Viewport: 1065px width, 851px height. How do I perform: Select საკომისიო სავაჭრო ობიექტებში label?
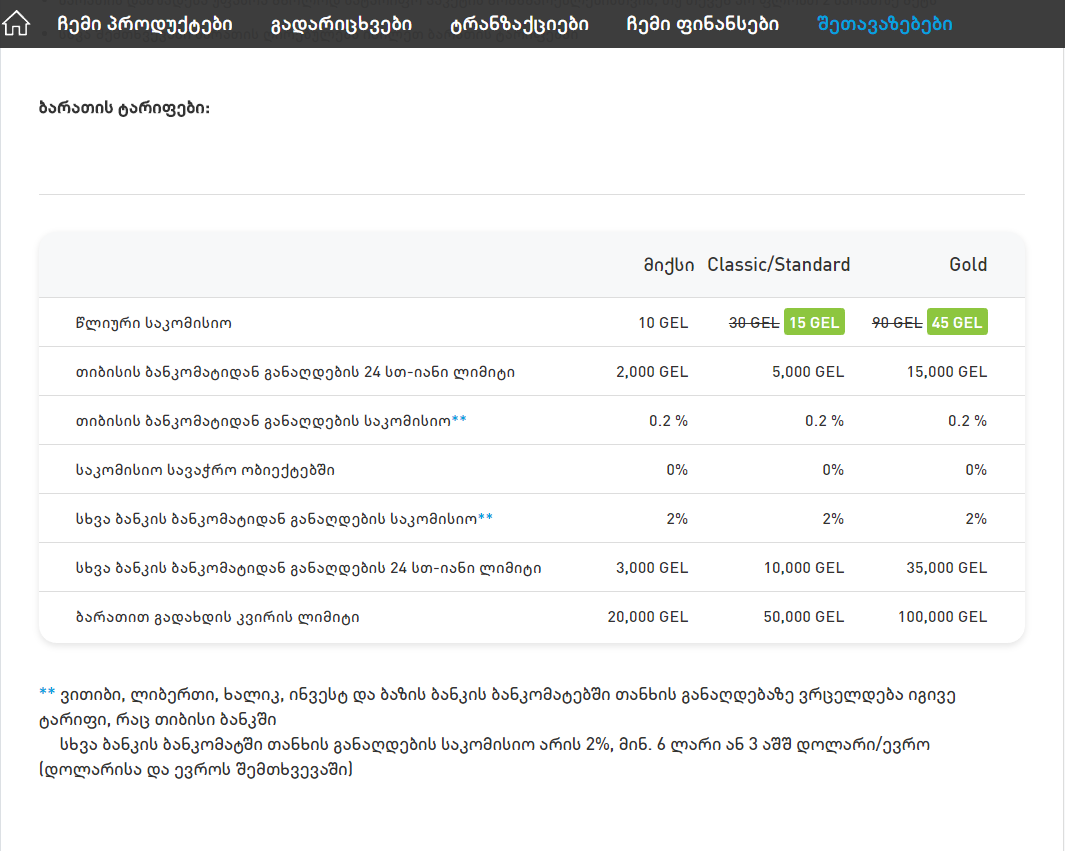click(x=205, y=470)
